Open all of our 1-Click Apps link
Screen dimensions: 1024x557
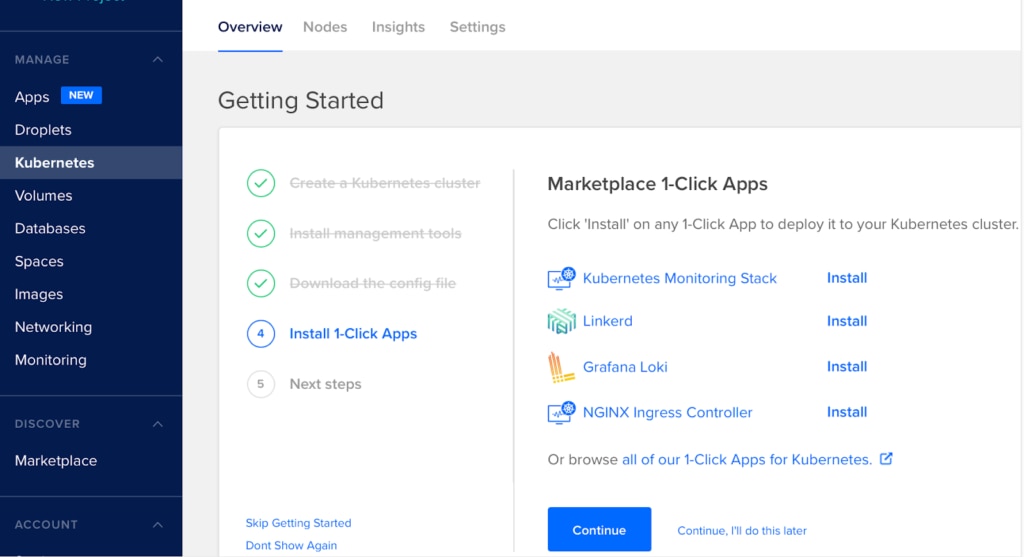pyautogui.click(x=746, y=460)
